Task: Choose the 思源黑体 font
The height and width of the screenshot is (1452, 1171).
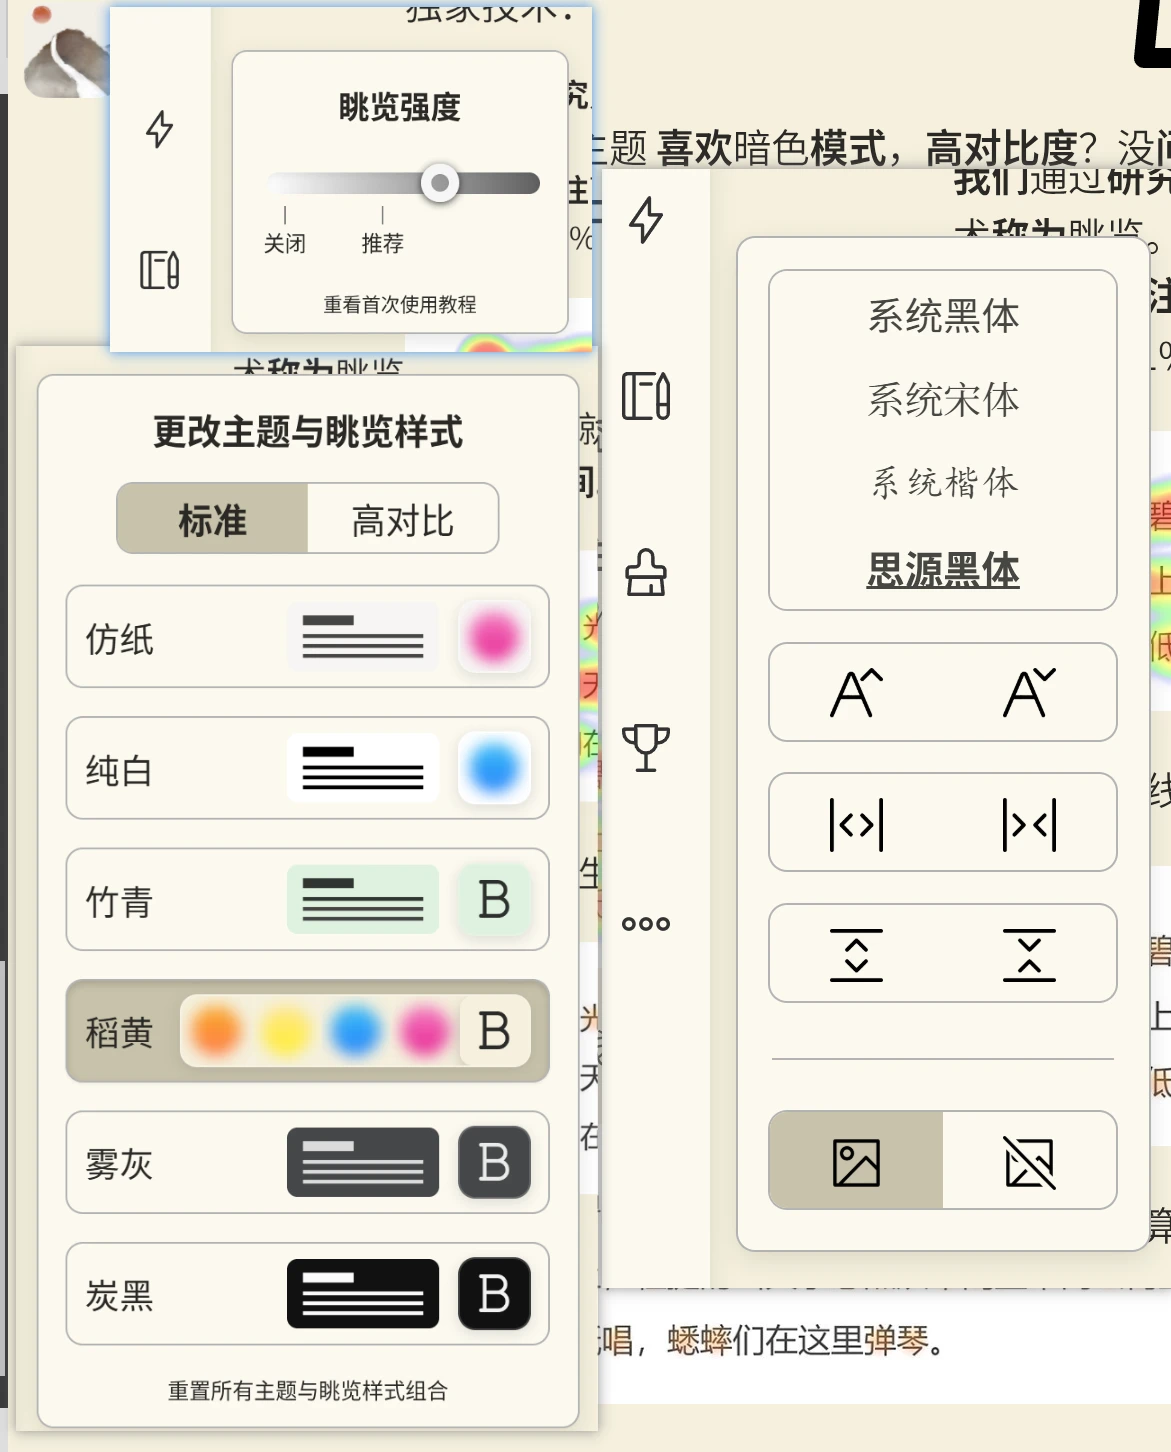Action: tap(943, 569)
